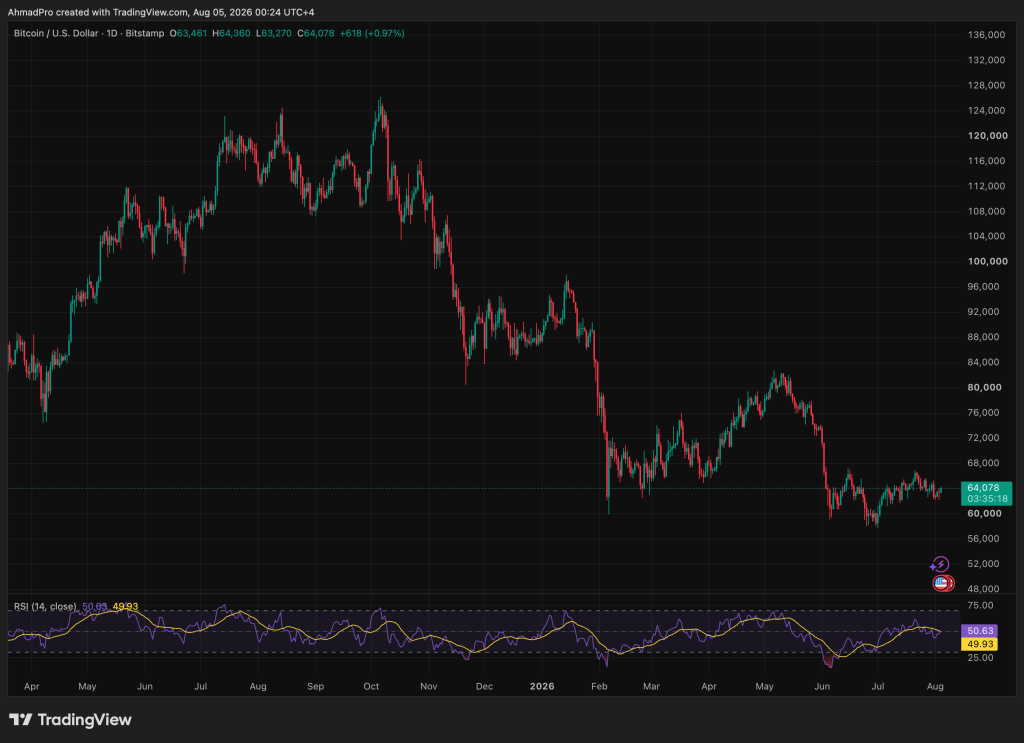Click the purple 50.63 RSI value tag
The image size is (1024, 743).
tap(980, 631)
